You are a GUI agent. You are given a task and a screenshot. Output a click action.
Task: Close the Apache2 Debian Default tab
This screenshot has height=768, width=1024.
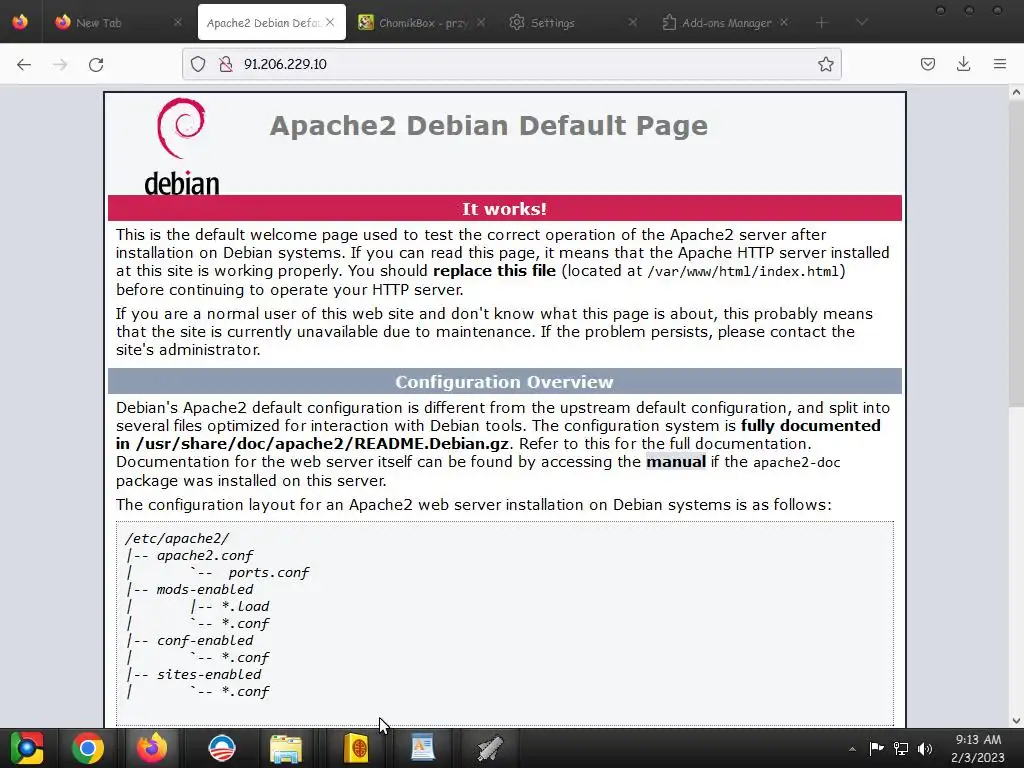click(330, 22)
